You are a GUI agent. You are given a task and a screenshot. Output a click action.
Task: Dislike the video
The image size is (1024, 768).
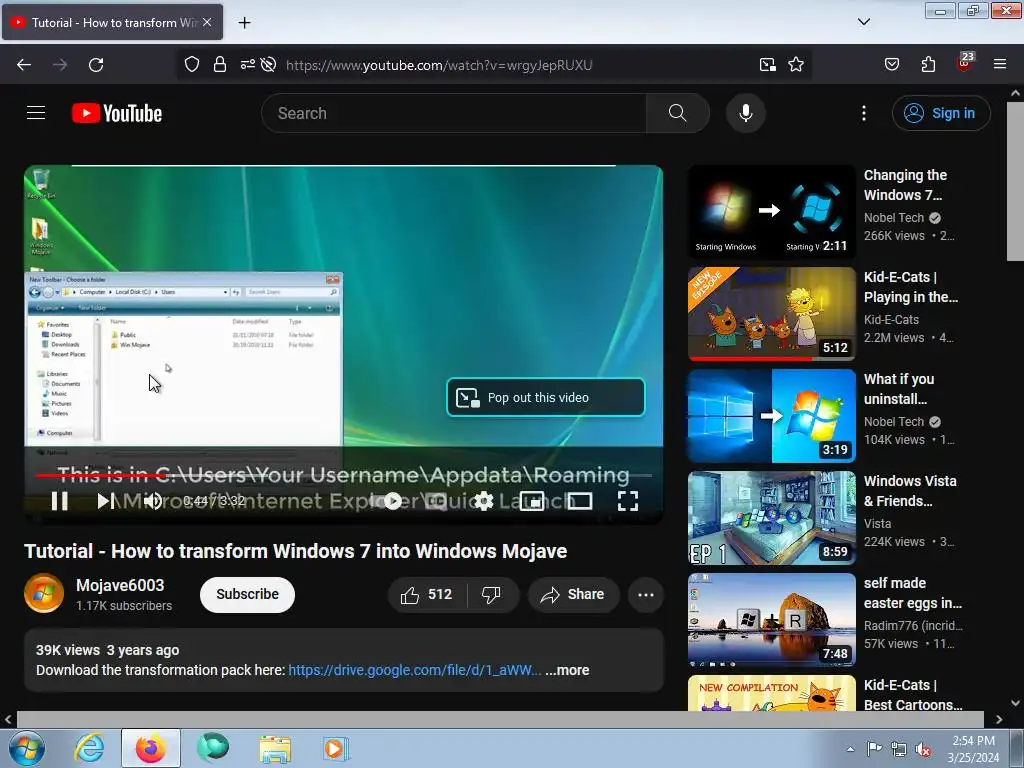click(x=492, y=594)
